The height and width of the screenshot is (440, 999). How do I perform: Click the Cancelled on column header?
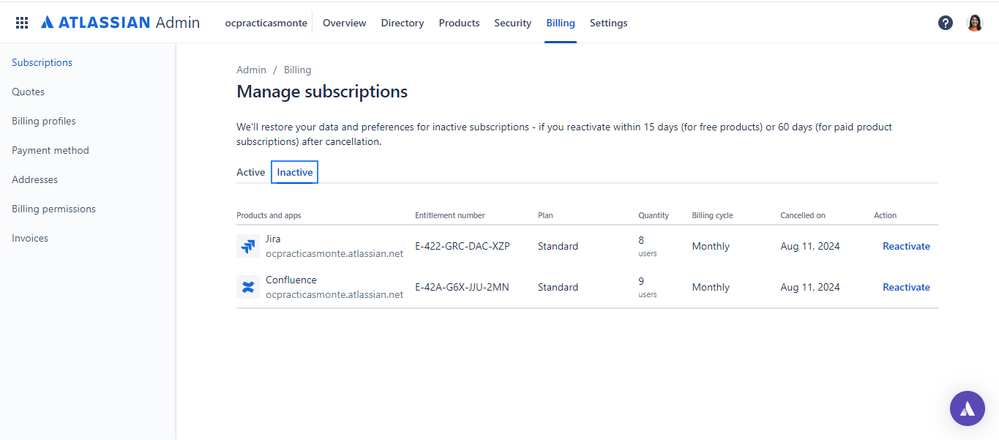(x=803, y=215)
